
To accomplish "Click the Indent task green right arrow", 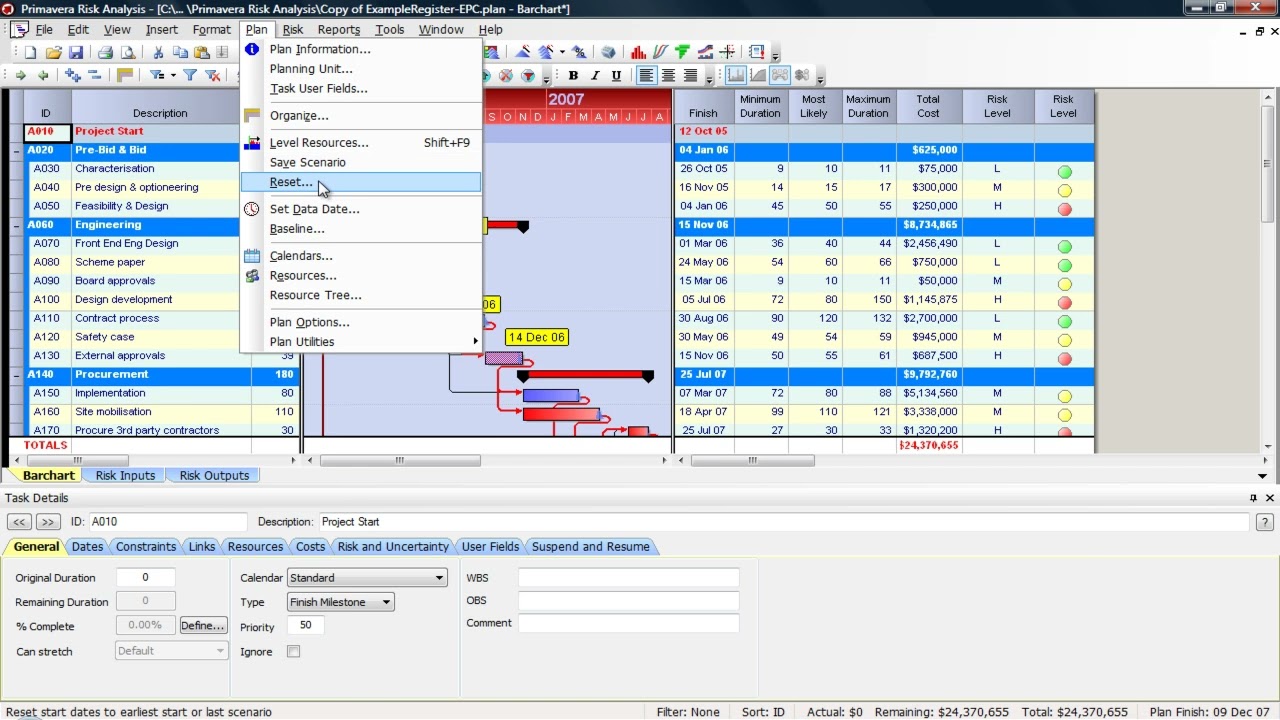I will [x=20, y=75].
